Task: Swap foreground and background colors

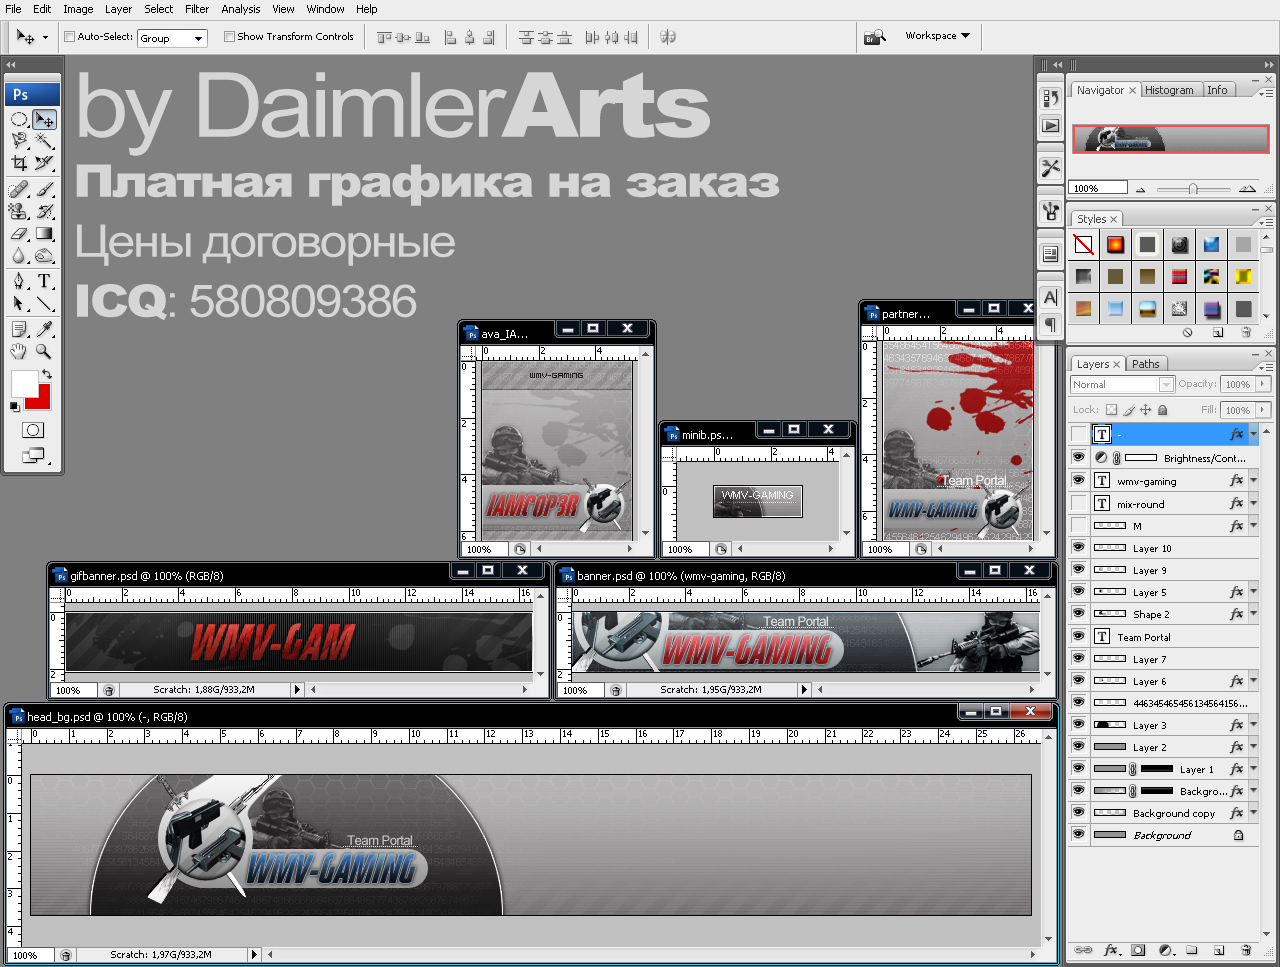Action: pyautogui.click(x=46, y=374)
